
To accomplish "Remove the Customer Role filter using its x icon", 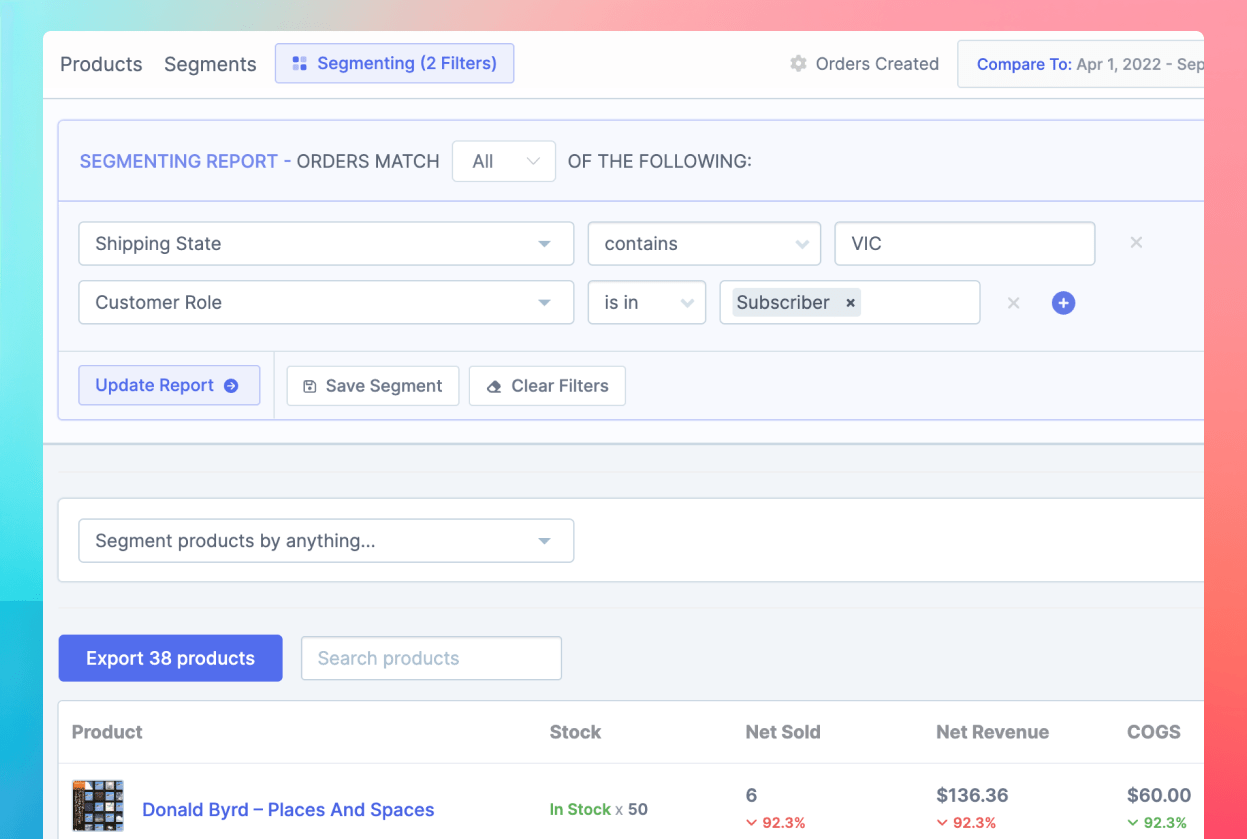I will (1013, 302).
